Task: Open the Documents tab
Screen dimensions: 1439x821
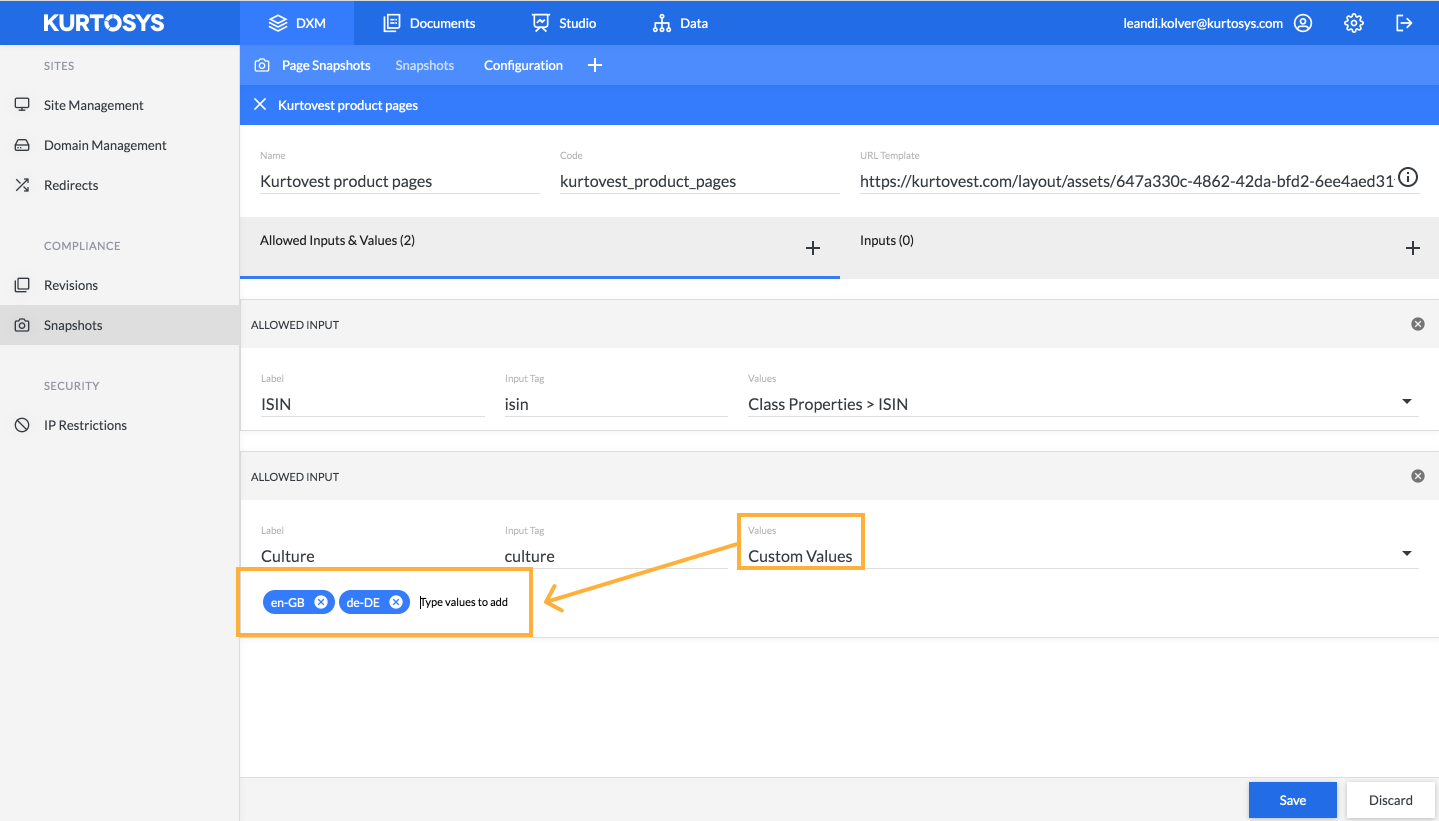Action: click(429, 22)
